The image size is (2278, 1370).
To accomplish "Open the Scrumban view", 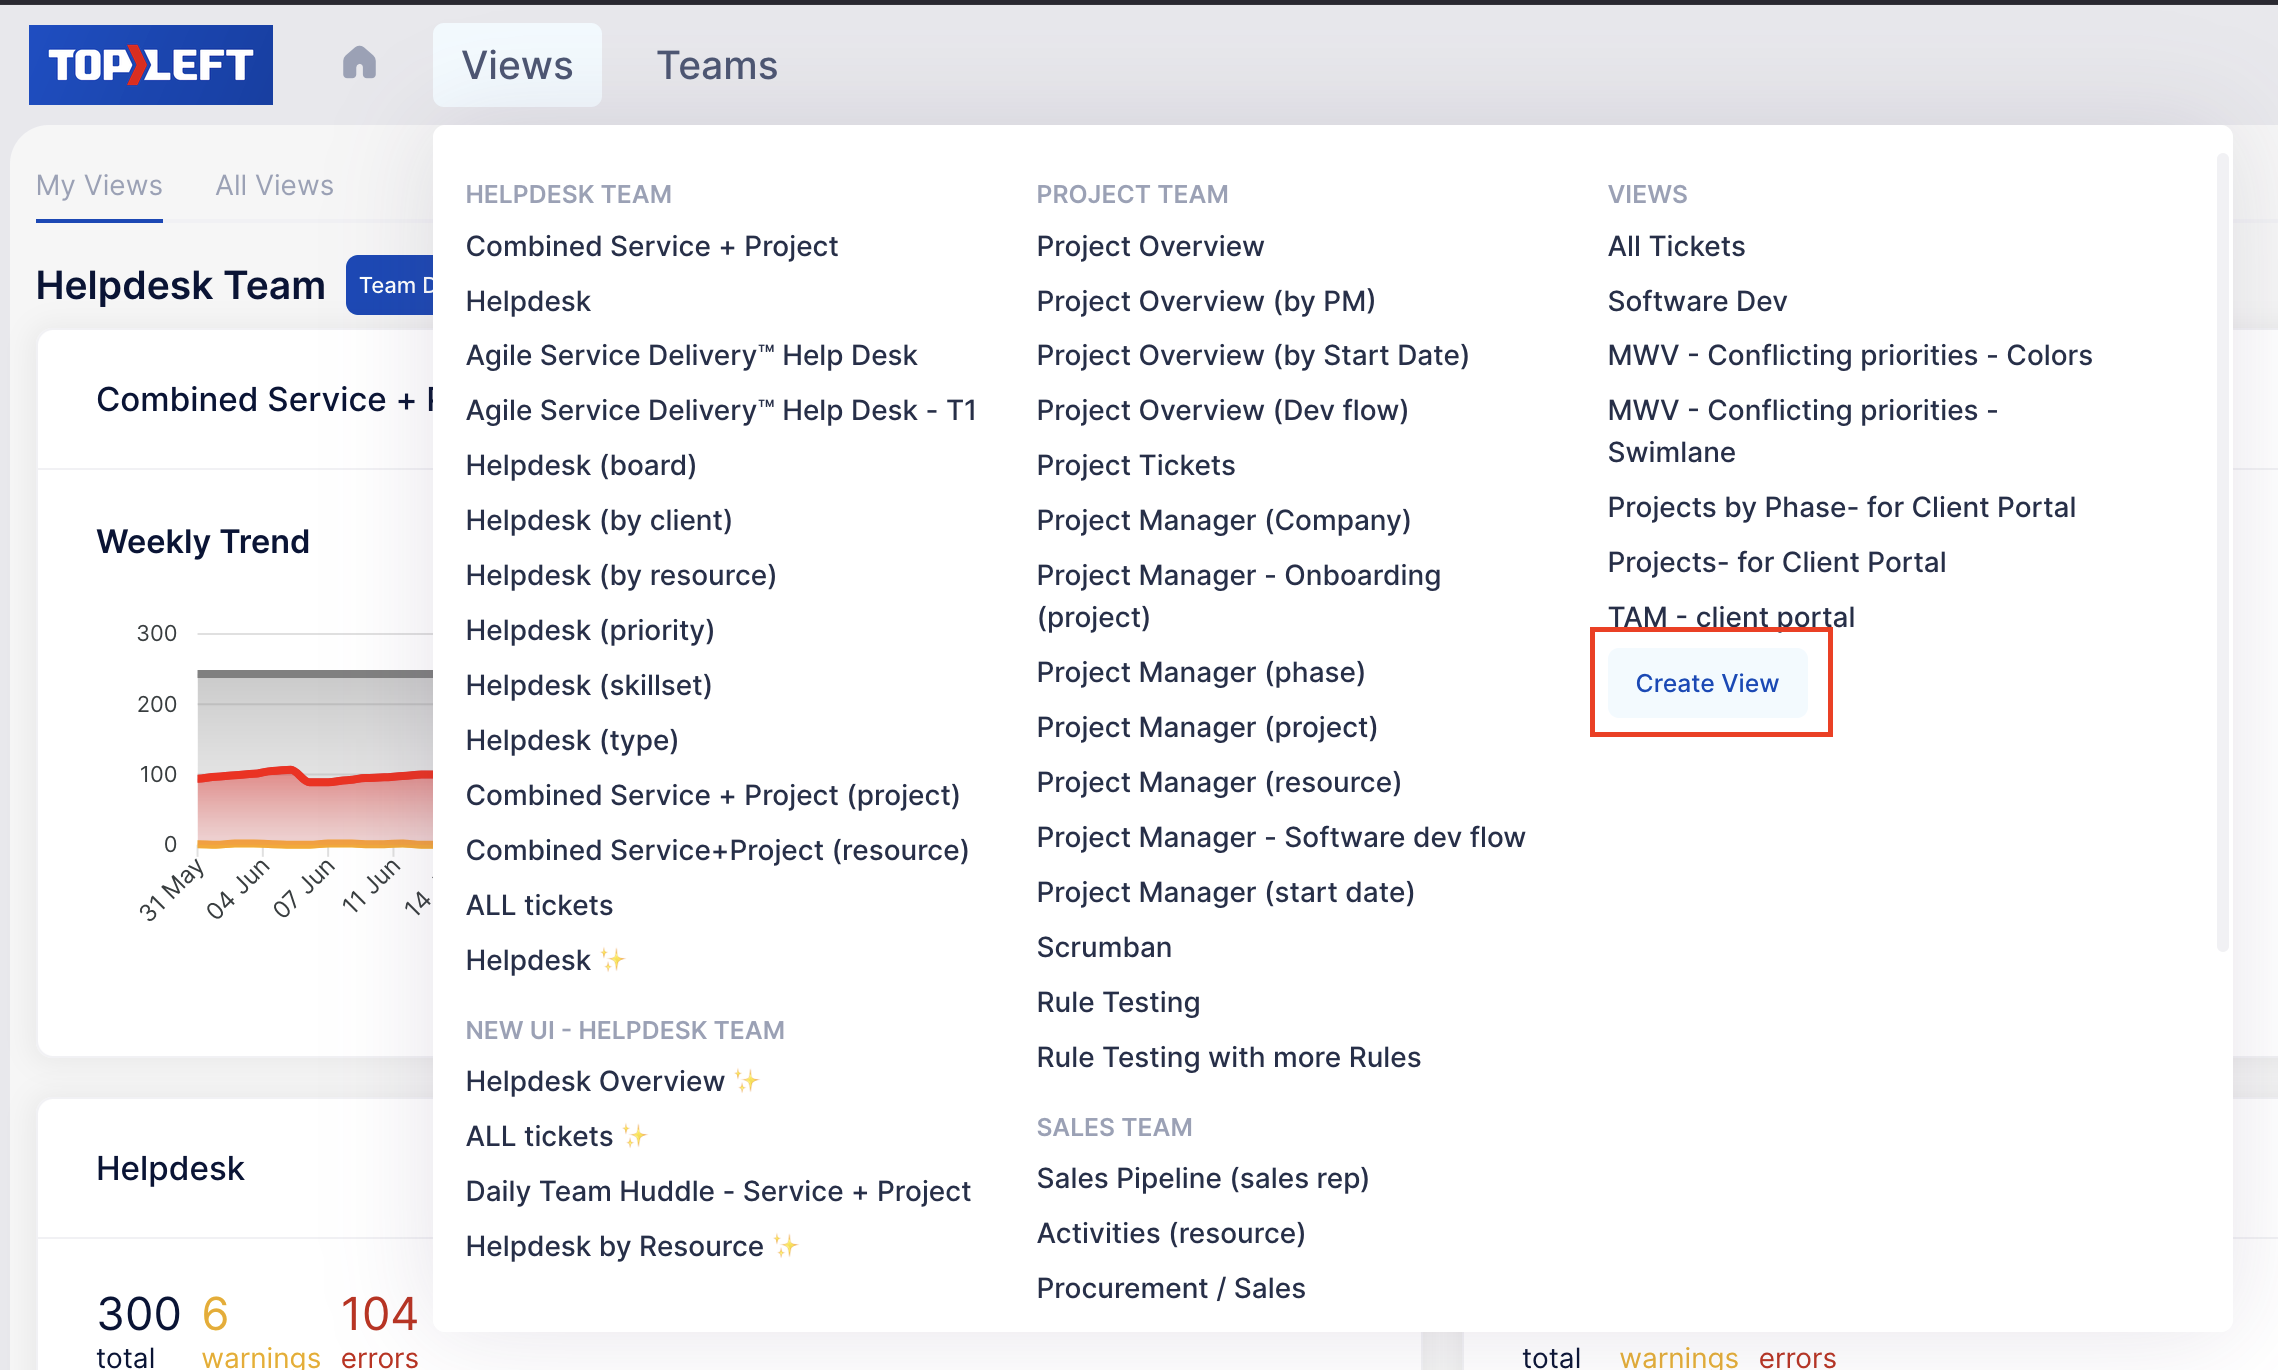I will 1104,947.
